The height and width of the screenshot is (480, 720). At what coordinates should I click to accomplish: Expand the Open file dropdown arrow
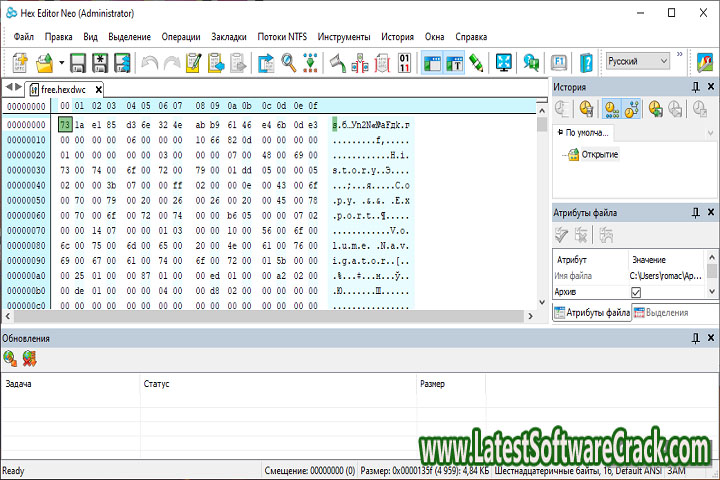[61, 62]
